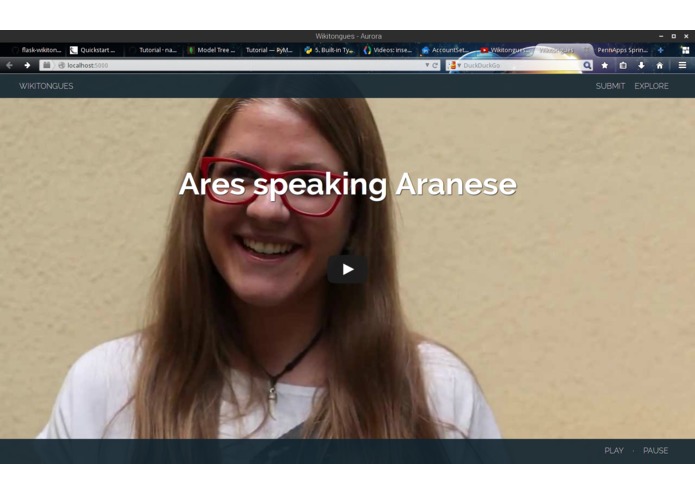Click the localhost address bar

[x=239, y=65]
